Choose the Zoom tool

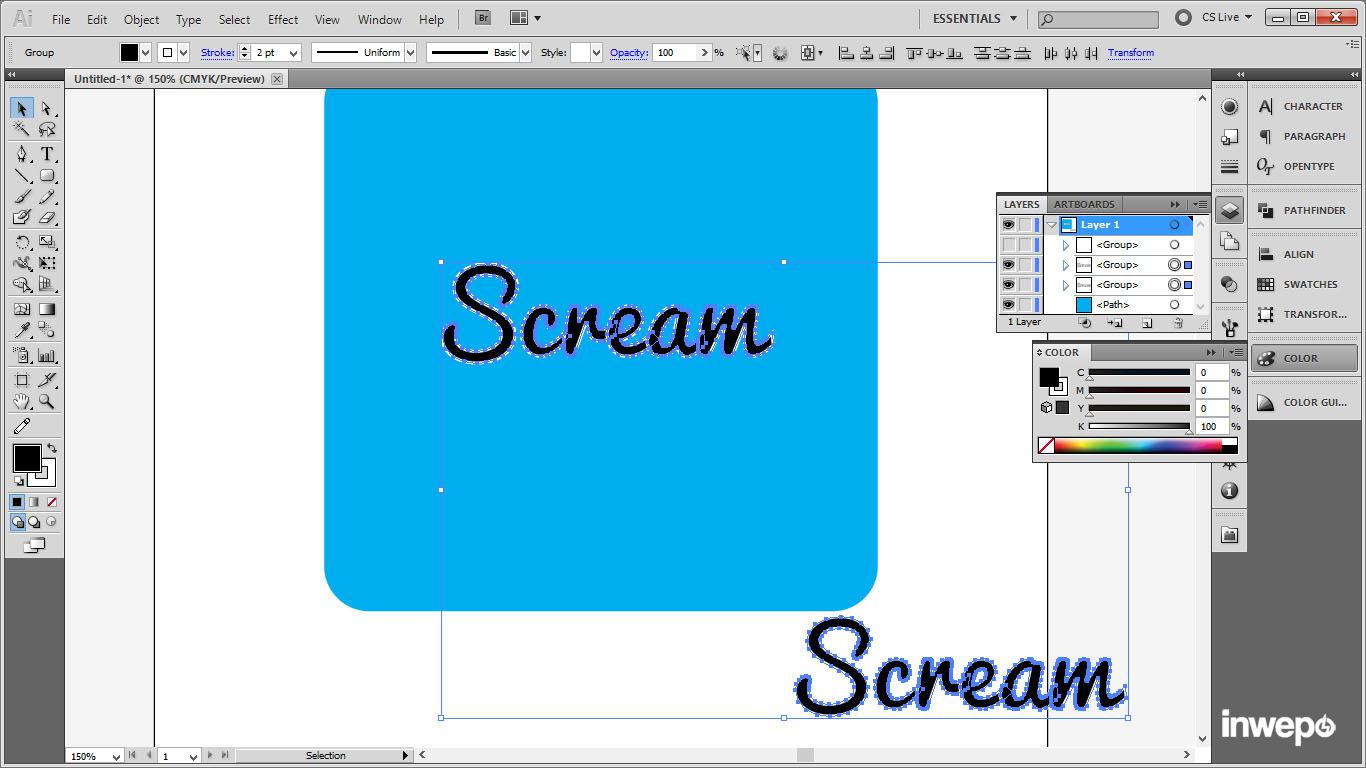click(x=46, y=401)
